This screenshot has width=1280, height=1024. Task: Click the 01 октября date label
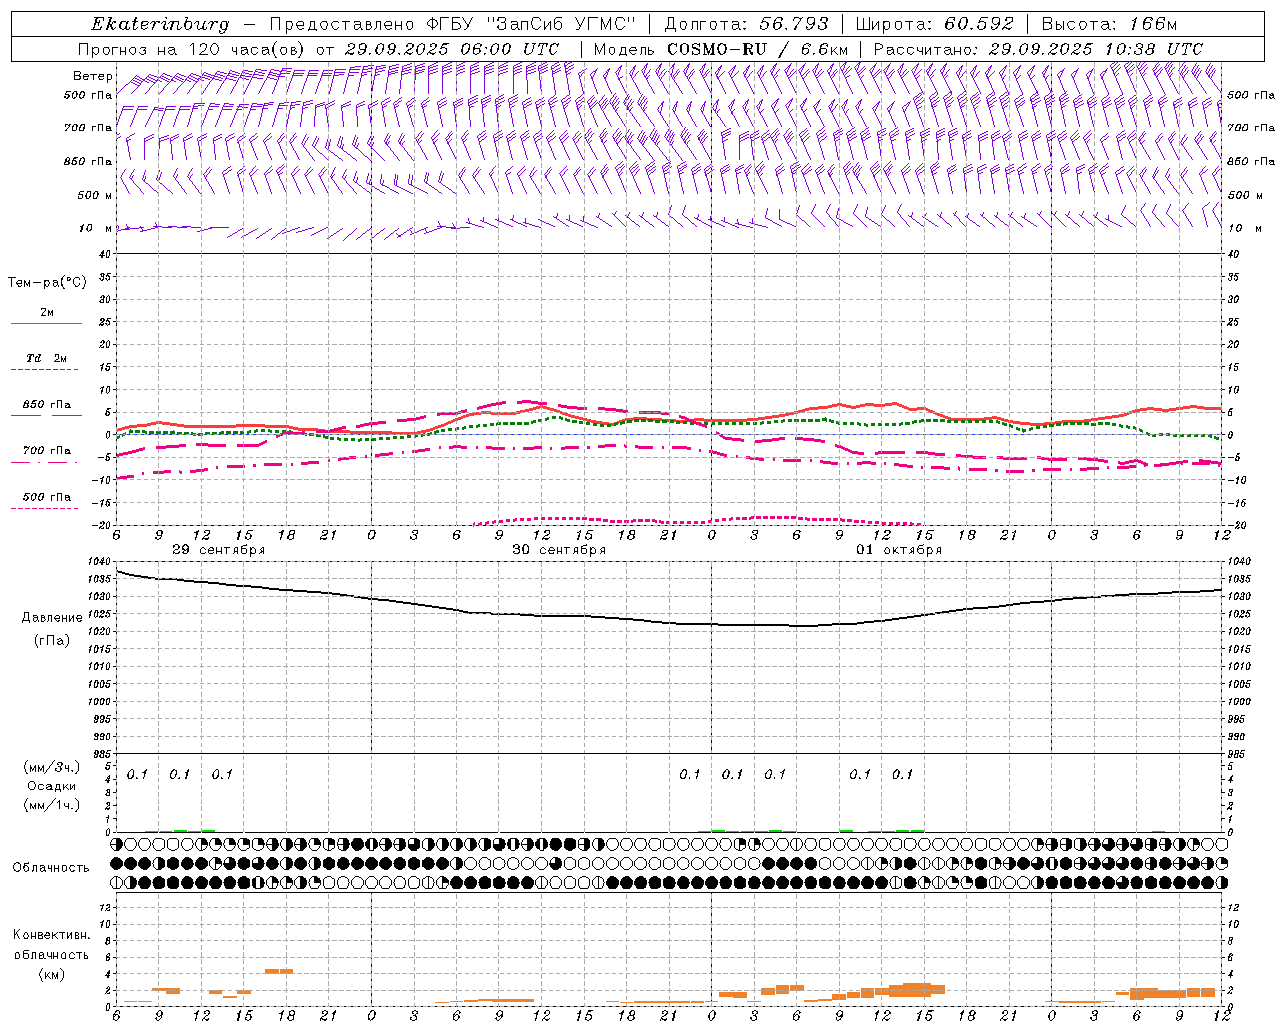899,550
